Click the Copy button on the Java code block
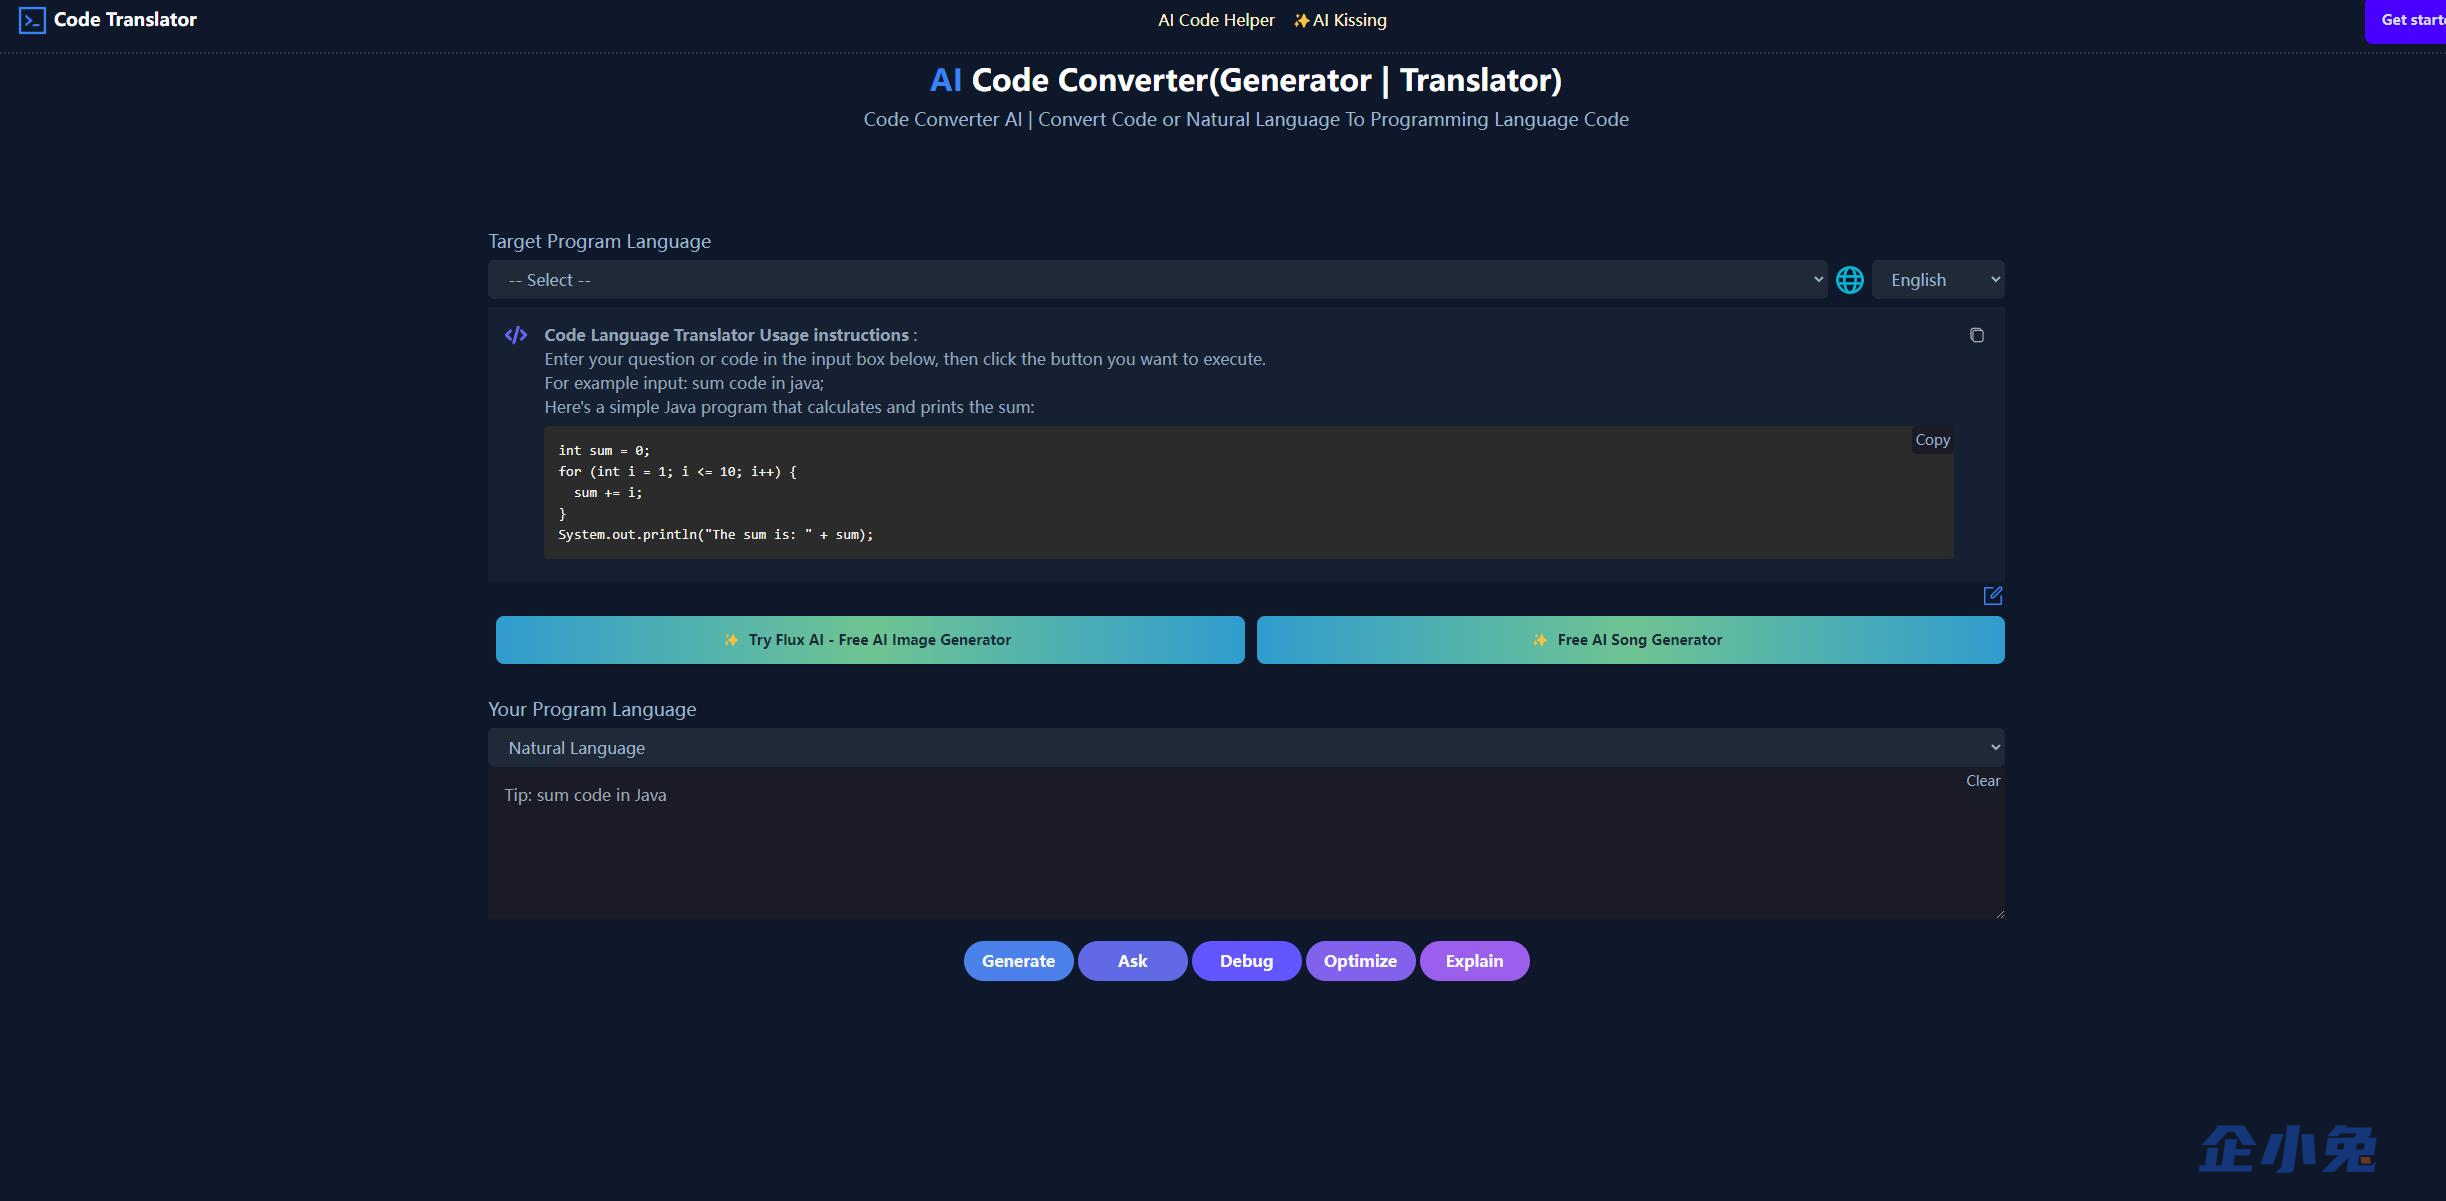The width and height of the screenshot is (2446, 1201). [x=1931, y=439]
